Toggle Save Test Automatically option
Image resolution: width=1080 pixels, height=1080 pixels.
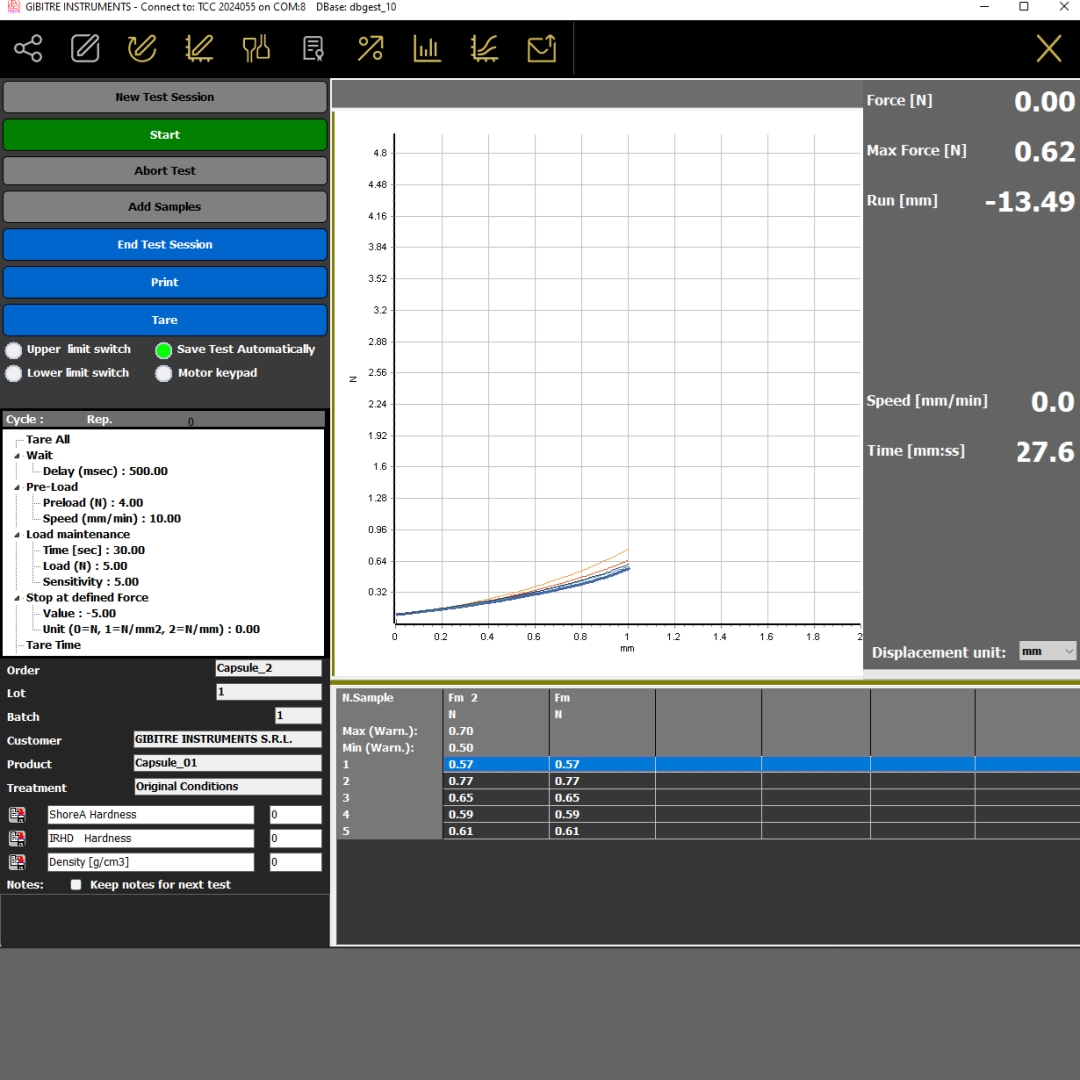point(164,350)
